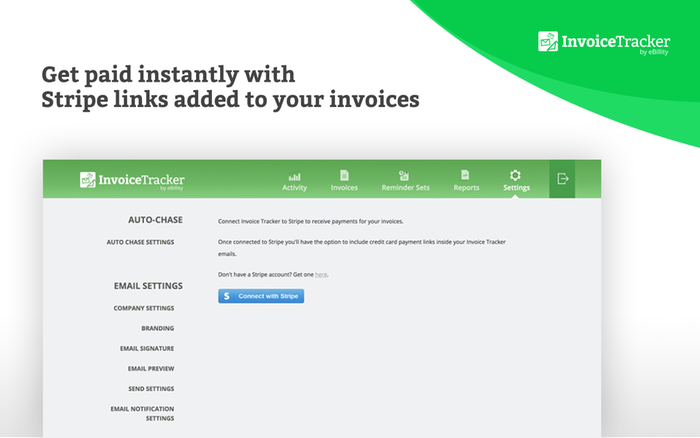Screen dimensions: 700x438
Task: Click the 'Get paid instantly with' headline
Action: click(x=168, y=74)
